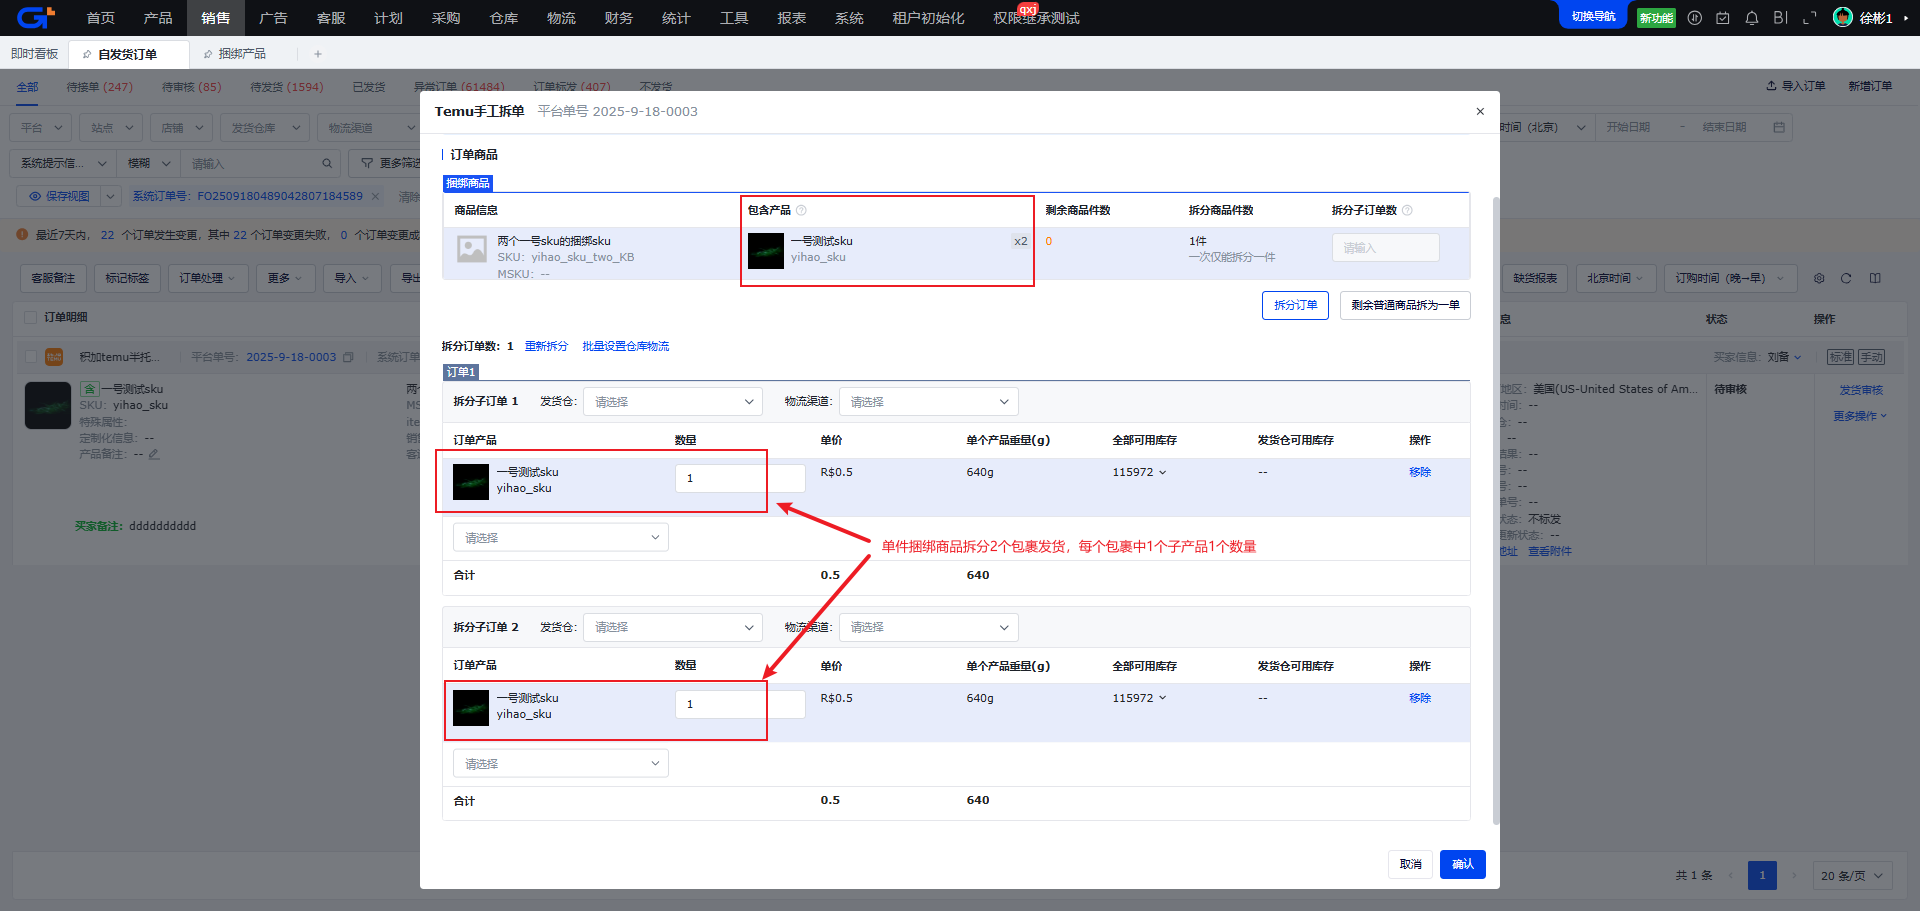Click help icon beside 包含产品
This screenshot has width=1920, height=911.
click(801, 210)
